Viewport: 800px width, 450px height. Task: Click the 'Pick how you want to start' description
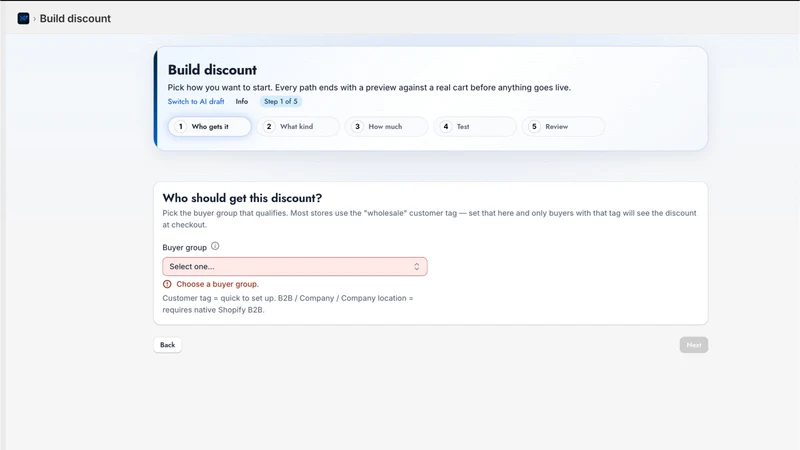[x=369, y=87]
